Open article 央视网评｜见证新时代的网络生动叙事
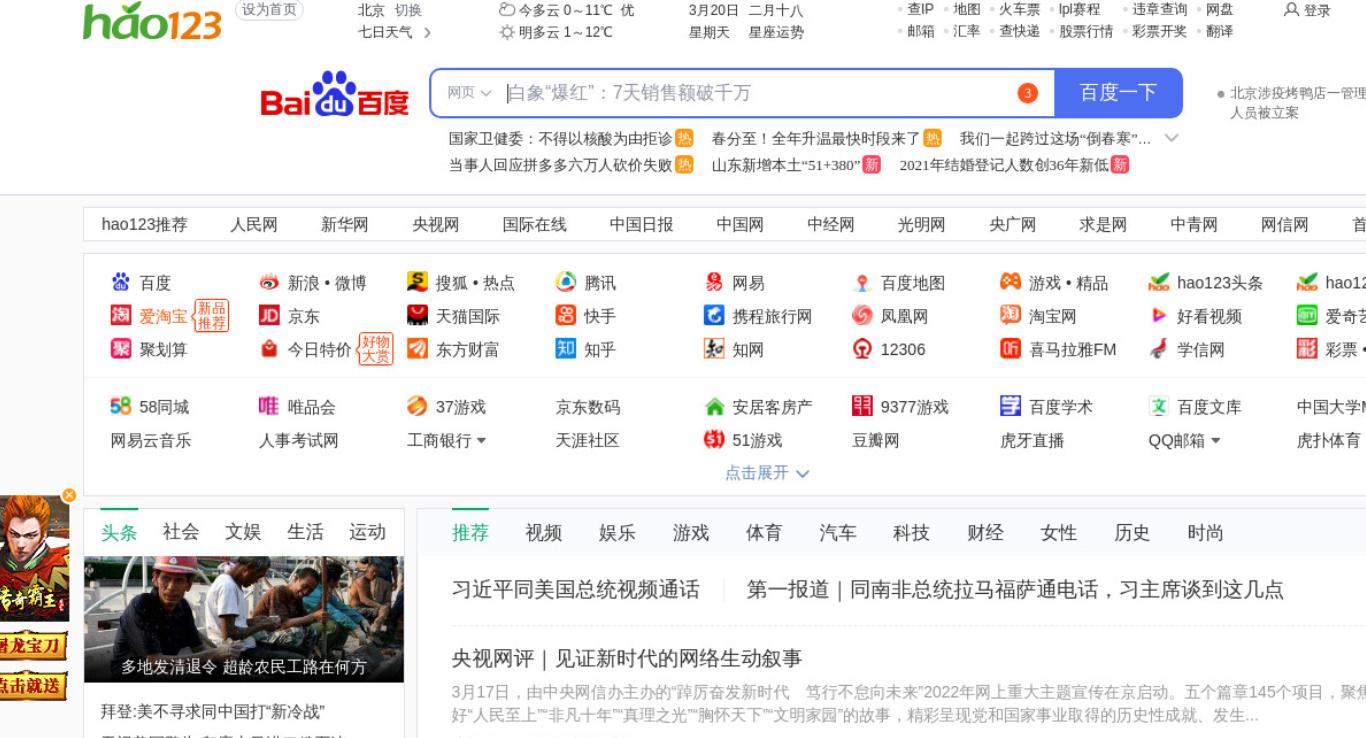Viewport: 1366px width, 738px height. click(x=627, y=659)
